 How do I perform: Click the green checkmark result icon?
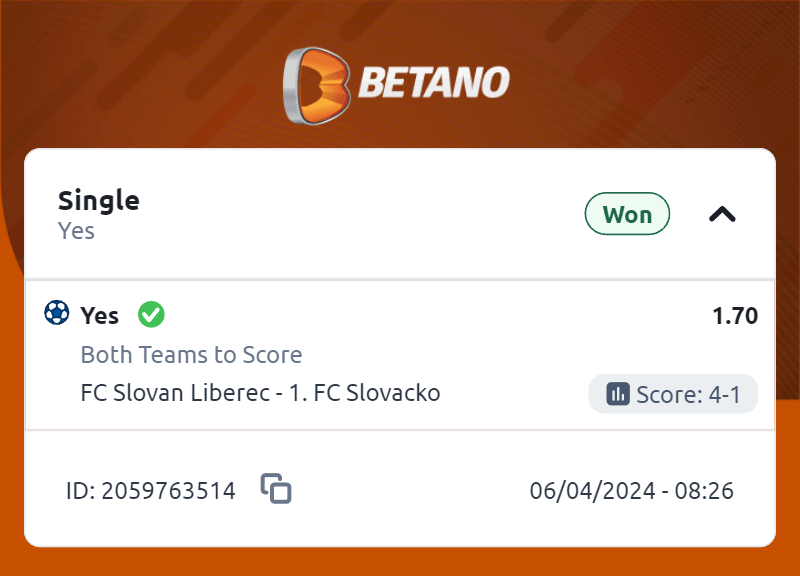point(151,314)
